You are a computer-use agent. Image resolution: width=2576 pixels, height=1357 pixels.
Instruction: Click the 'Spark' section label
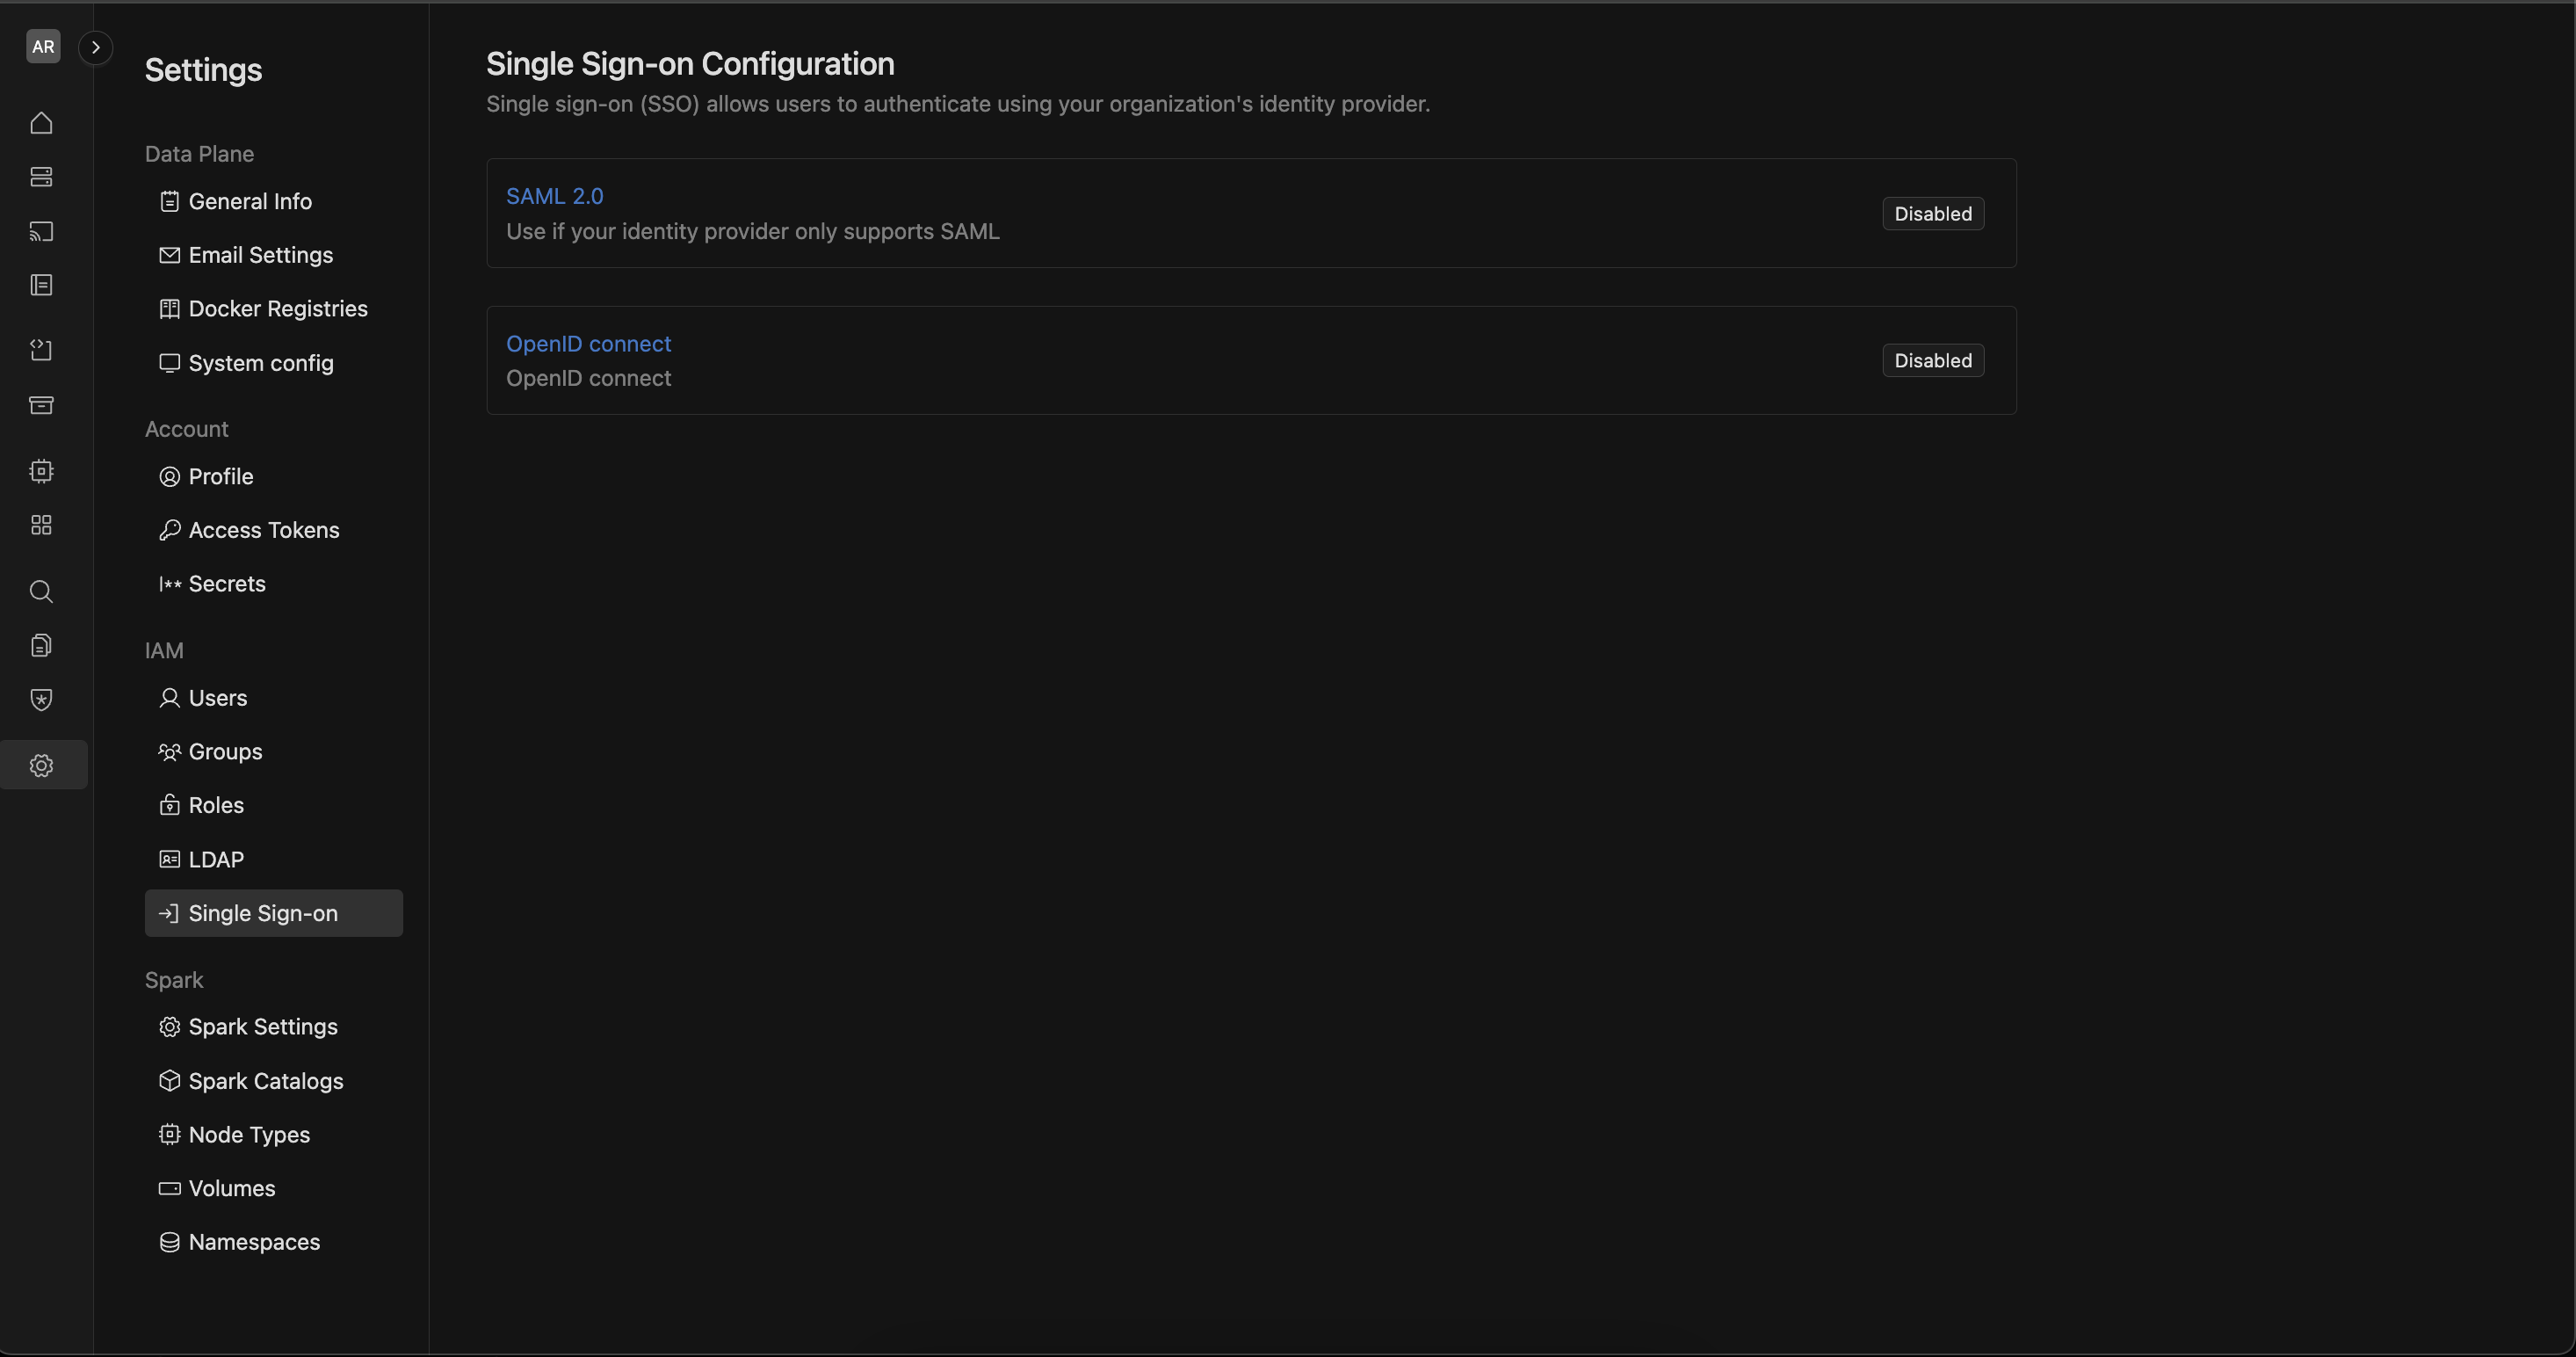(x=174, y=980)
